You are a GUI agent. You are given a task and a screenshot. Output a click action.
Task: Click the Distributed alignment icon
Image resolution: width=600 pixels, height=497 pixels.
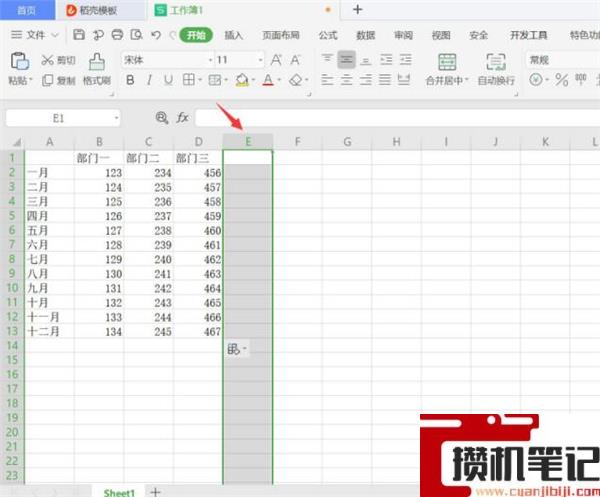click(x=404, y=80)
